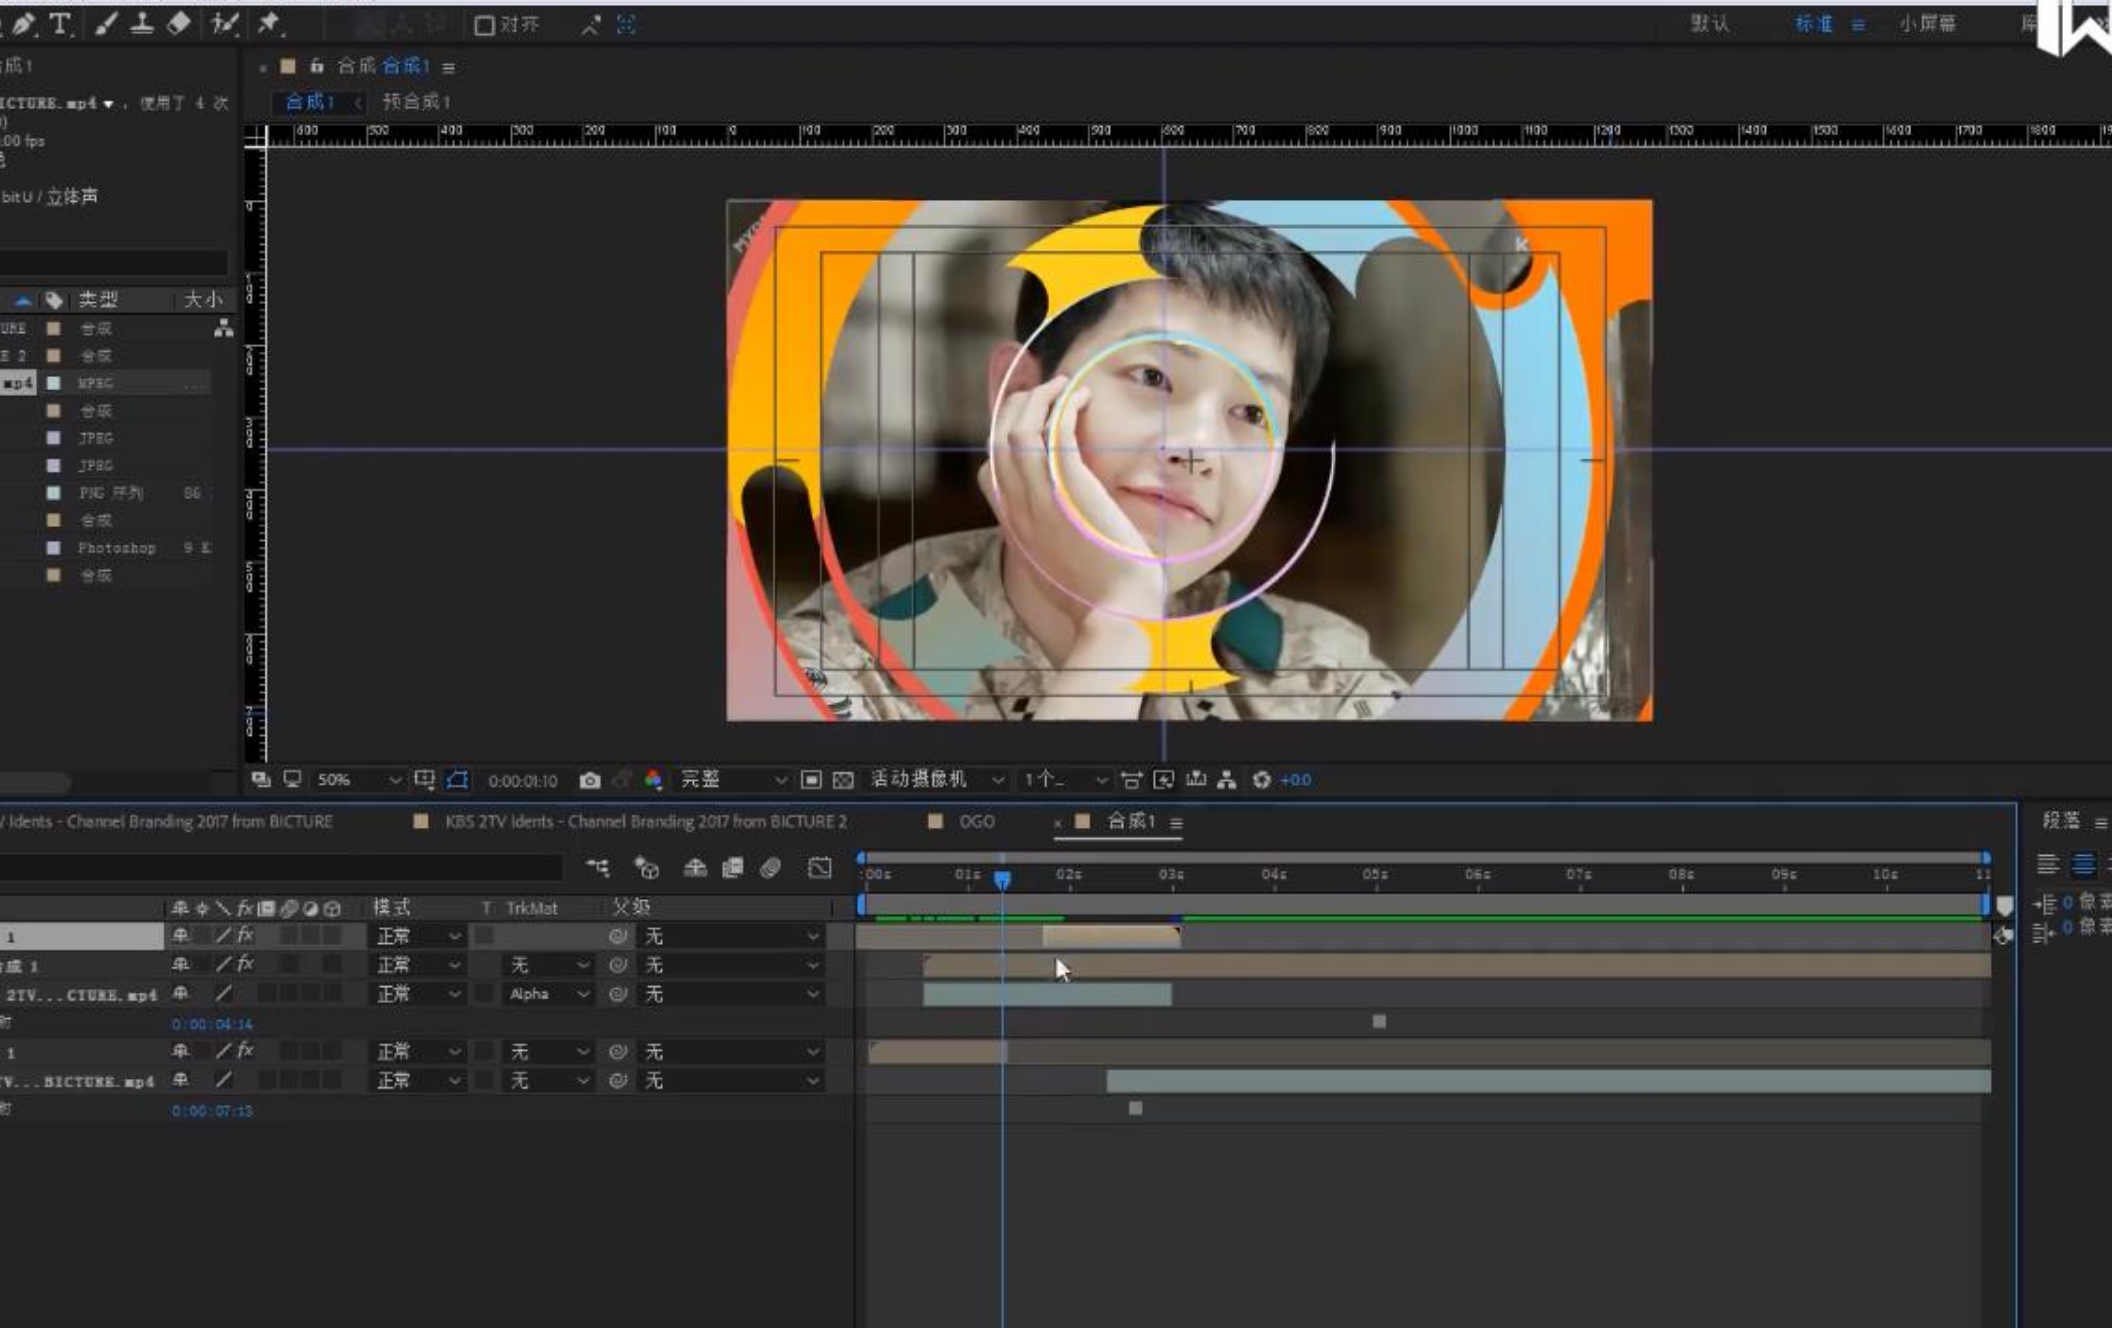Select the Puppet Pin tool
2112x1328 pixels.
(x=268, y=24)
